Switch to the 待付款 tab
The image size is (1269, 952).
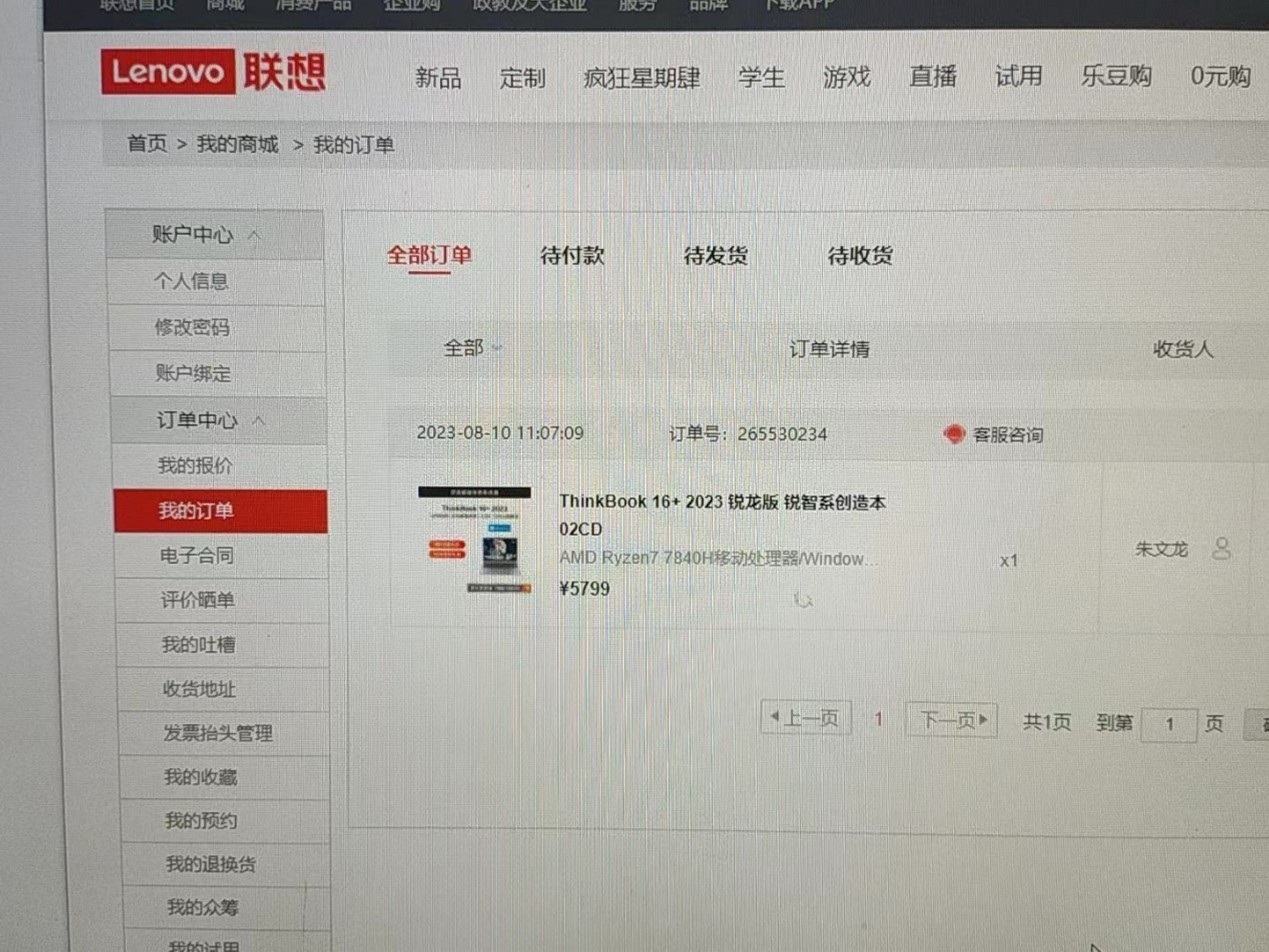coord(572,255)
